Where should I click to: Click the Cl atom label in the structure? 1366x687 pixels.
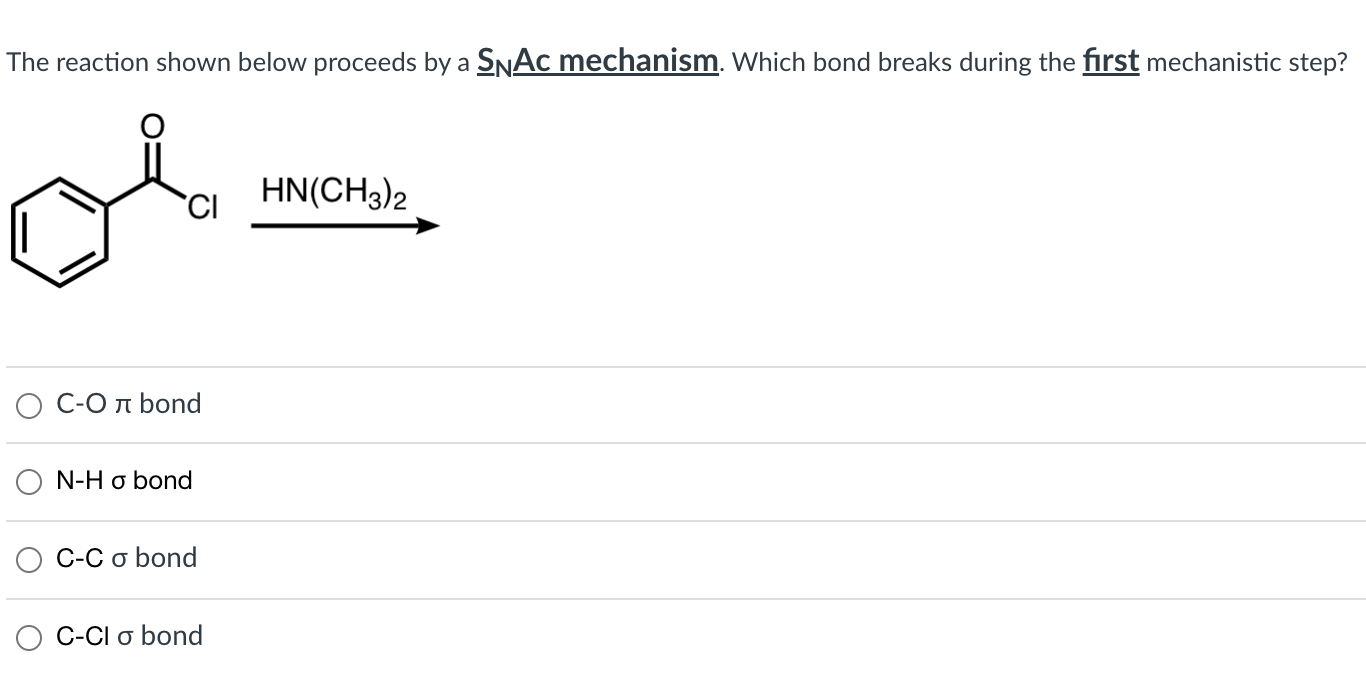204,207
